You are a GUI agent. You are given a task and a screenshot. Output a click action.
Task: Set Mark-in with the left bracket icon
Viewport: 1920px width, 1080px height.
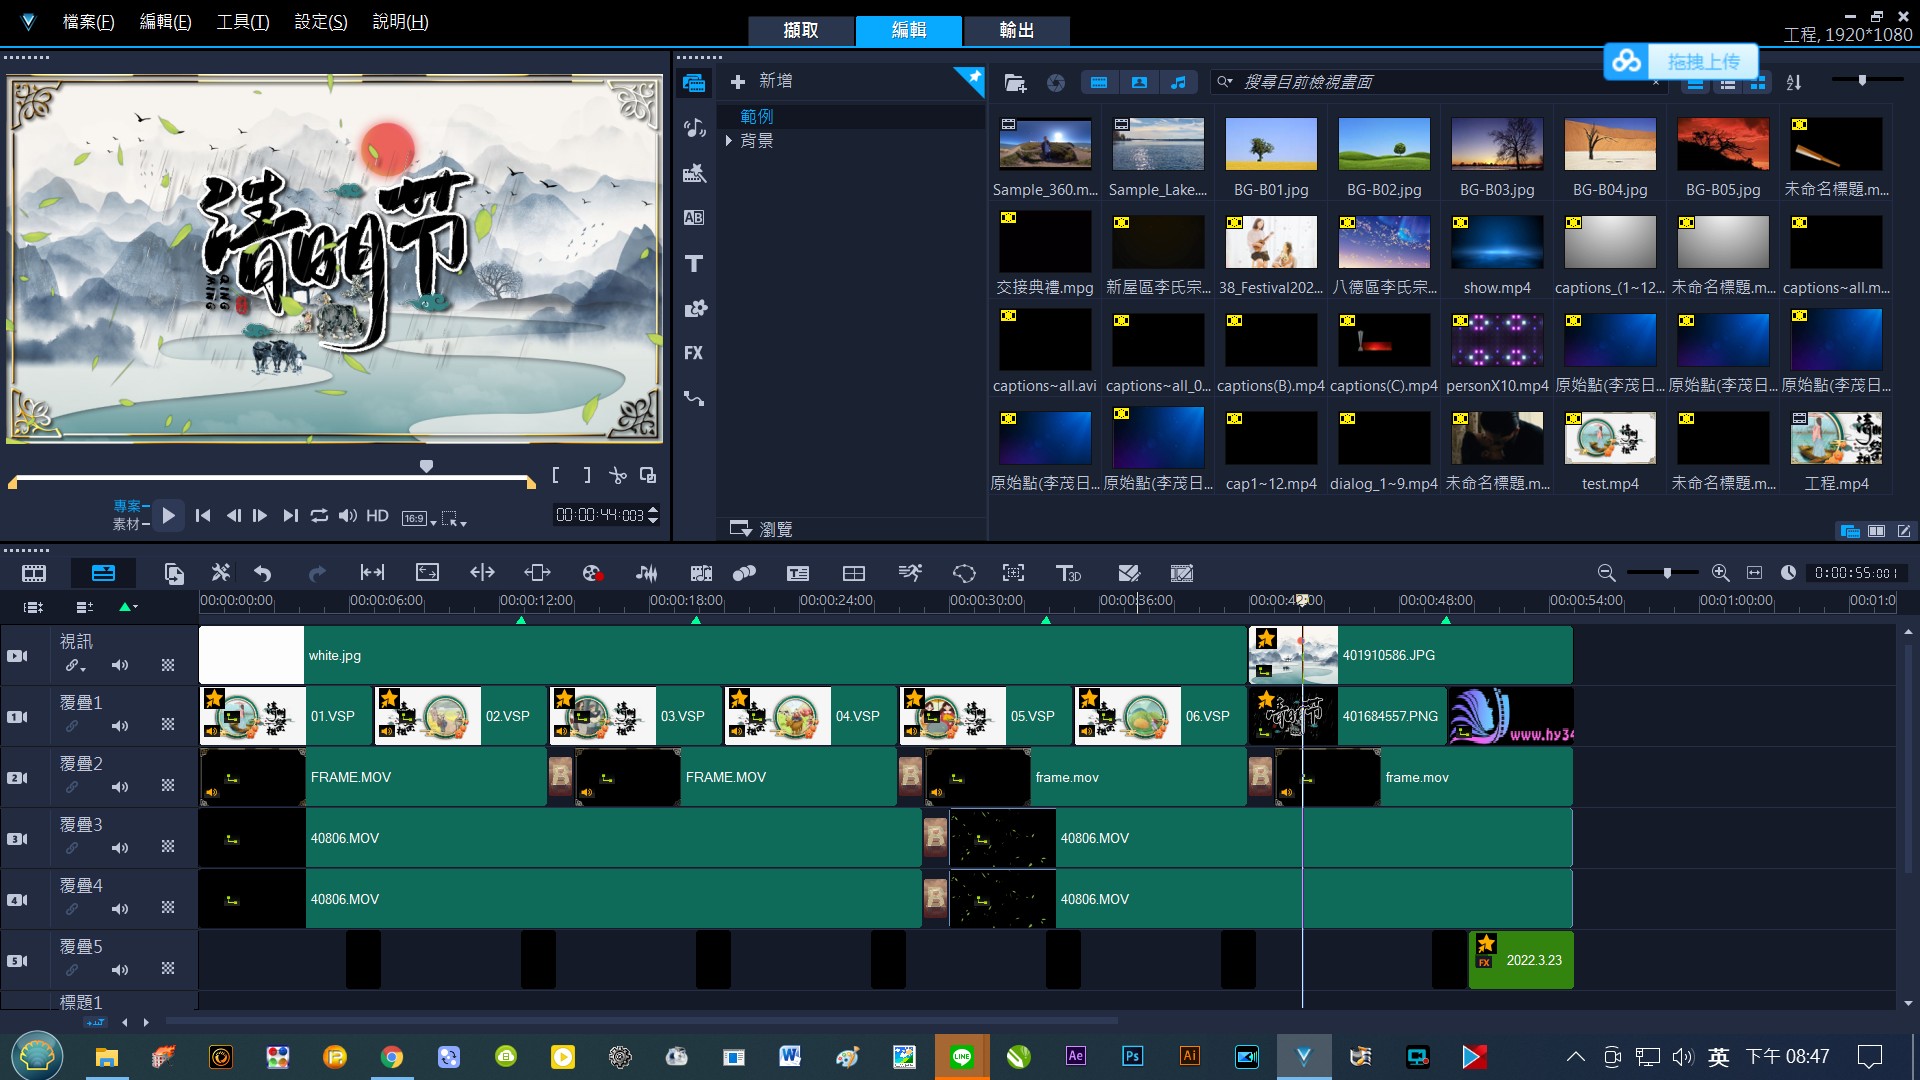[556, 476]
